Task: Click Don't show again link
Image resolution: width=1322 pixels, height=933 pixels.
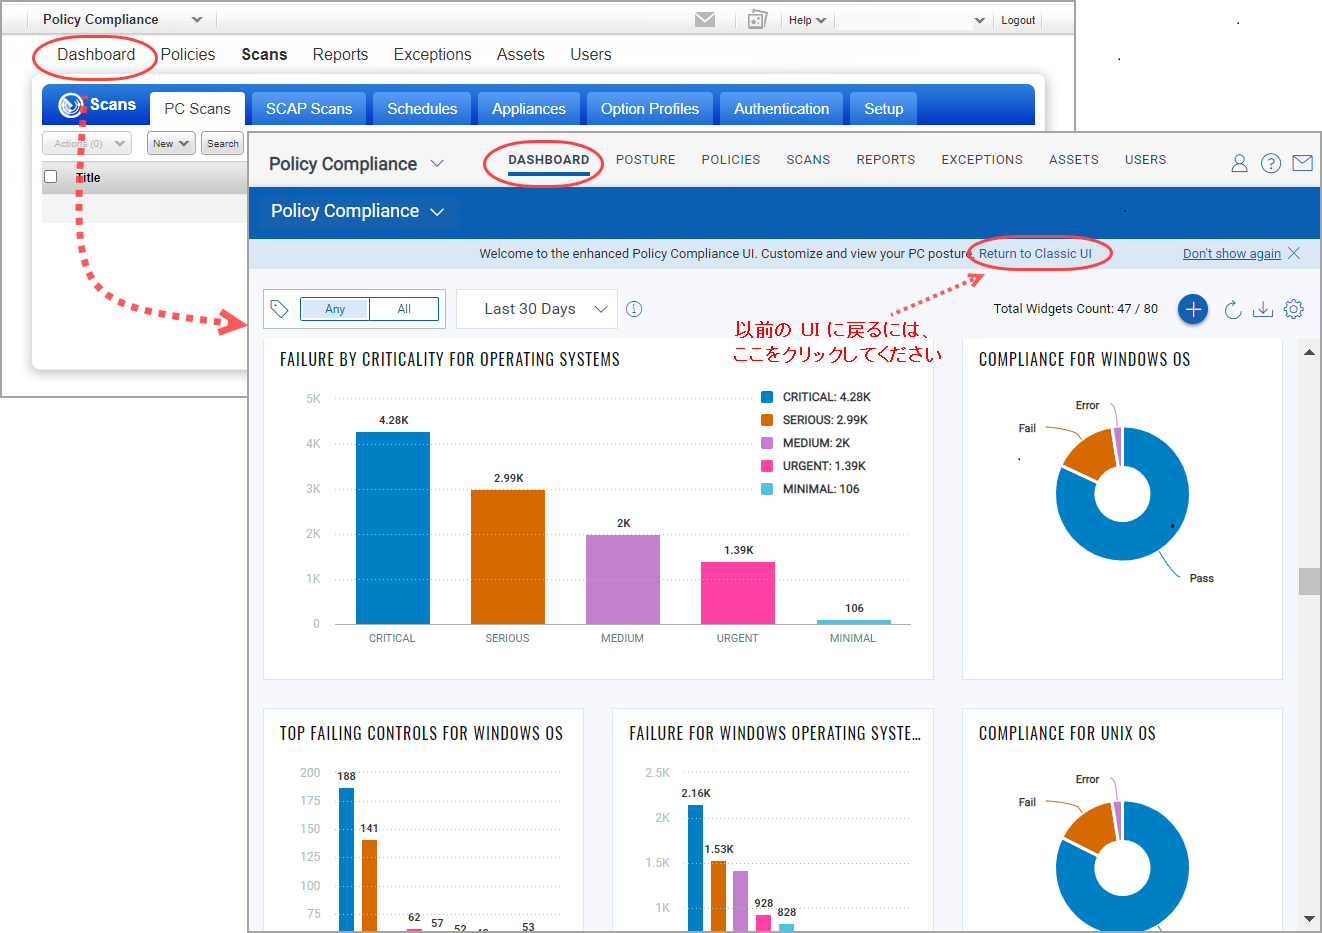Action: [1232, 254]
